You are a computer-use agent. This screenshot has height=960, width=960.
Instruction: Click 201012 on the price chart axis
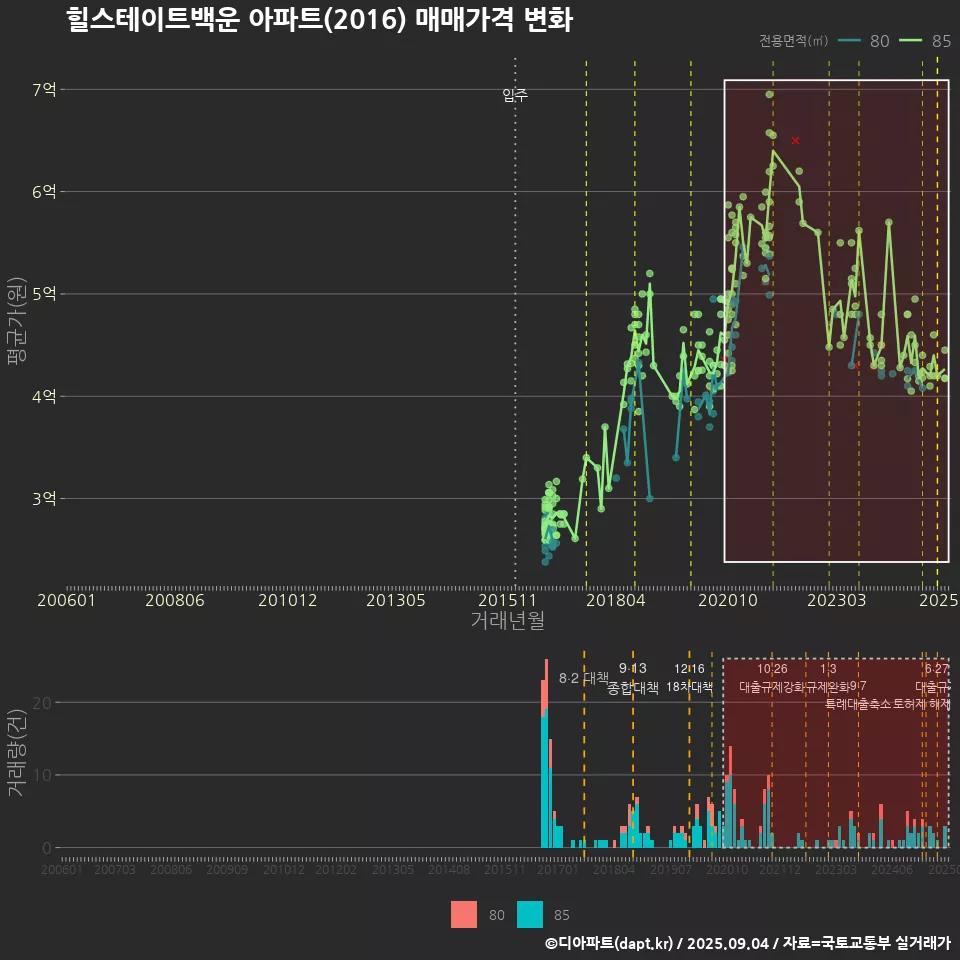pos(287,599)
